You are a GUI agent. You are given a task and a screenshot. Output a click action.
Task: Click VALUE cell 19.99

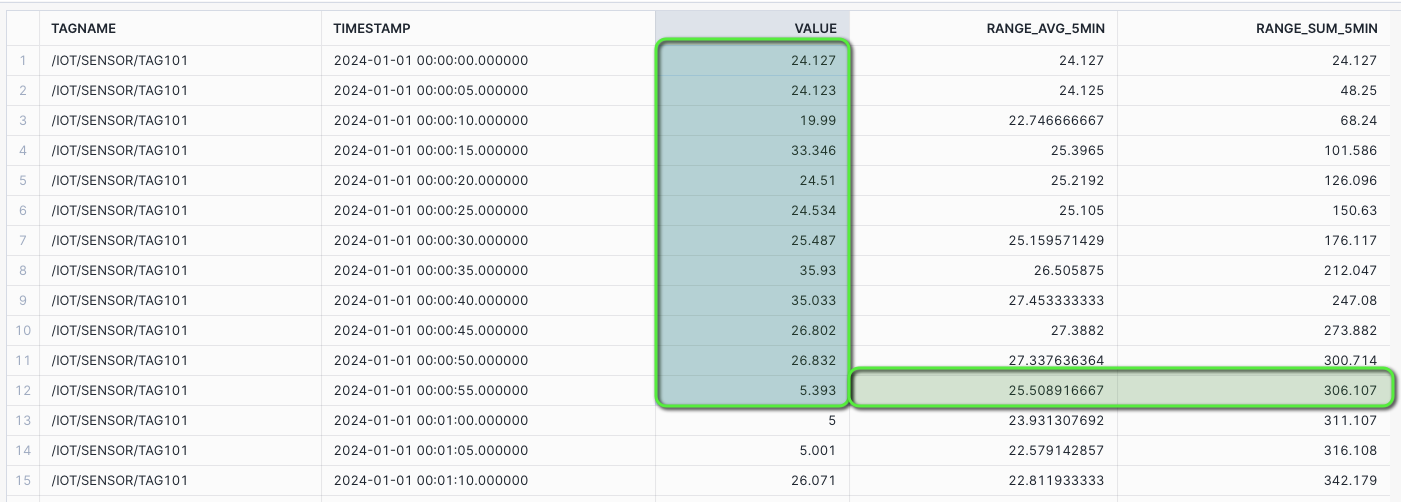tap(752, 120)
